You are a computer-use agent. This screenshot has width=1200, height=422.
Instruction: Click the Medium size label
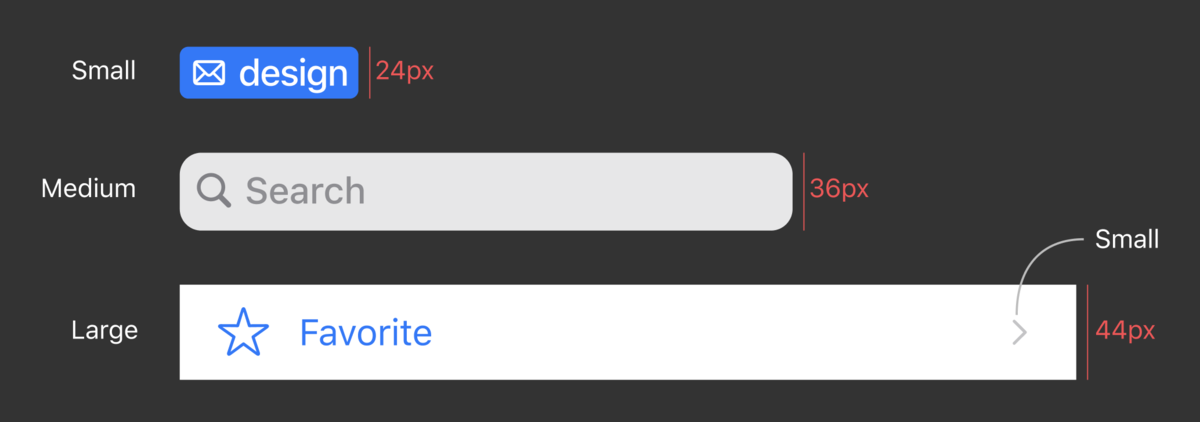click(89, 188)
